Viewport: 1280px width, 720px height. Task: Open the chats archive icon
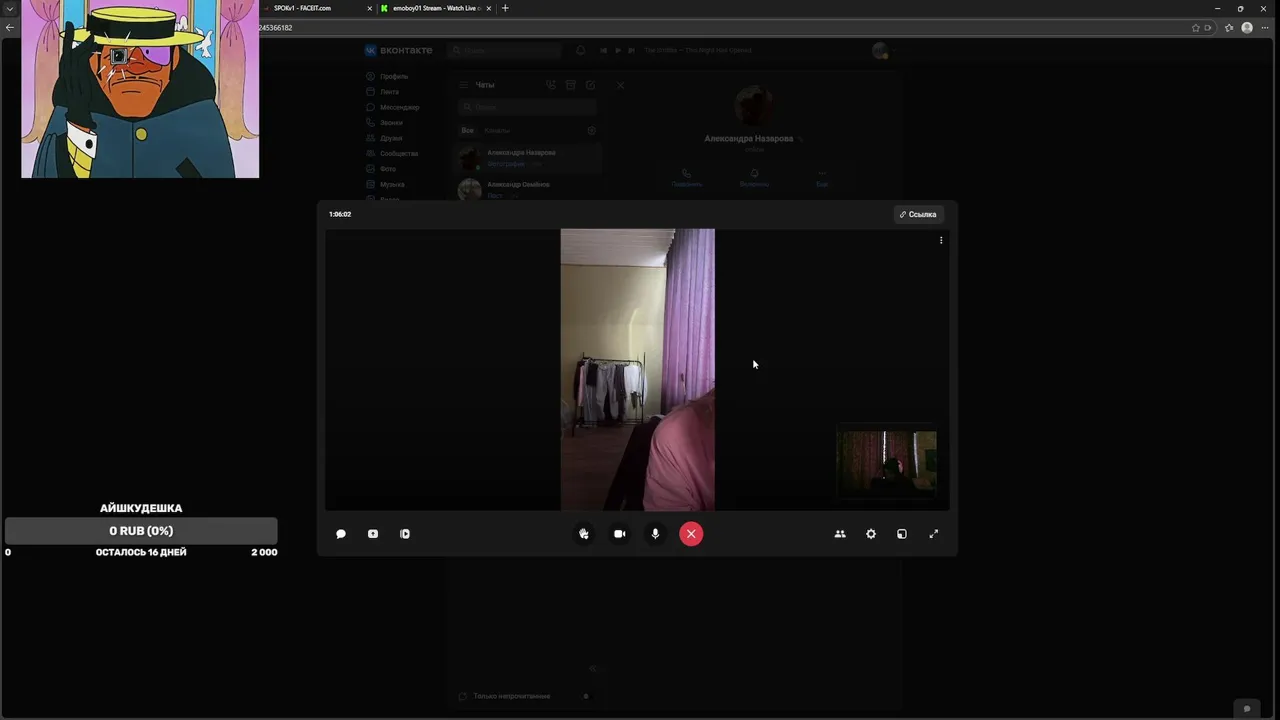pyautogui.click(x=571, y=85)
